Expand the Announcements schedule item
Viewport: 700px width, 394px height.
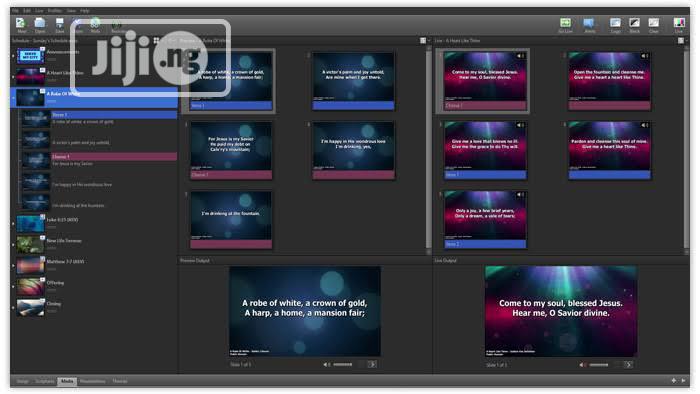coord(13,56)
